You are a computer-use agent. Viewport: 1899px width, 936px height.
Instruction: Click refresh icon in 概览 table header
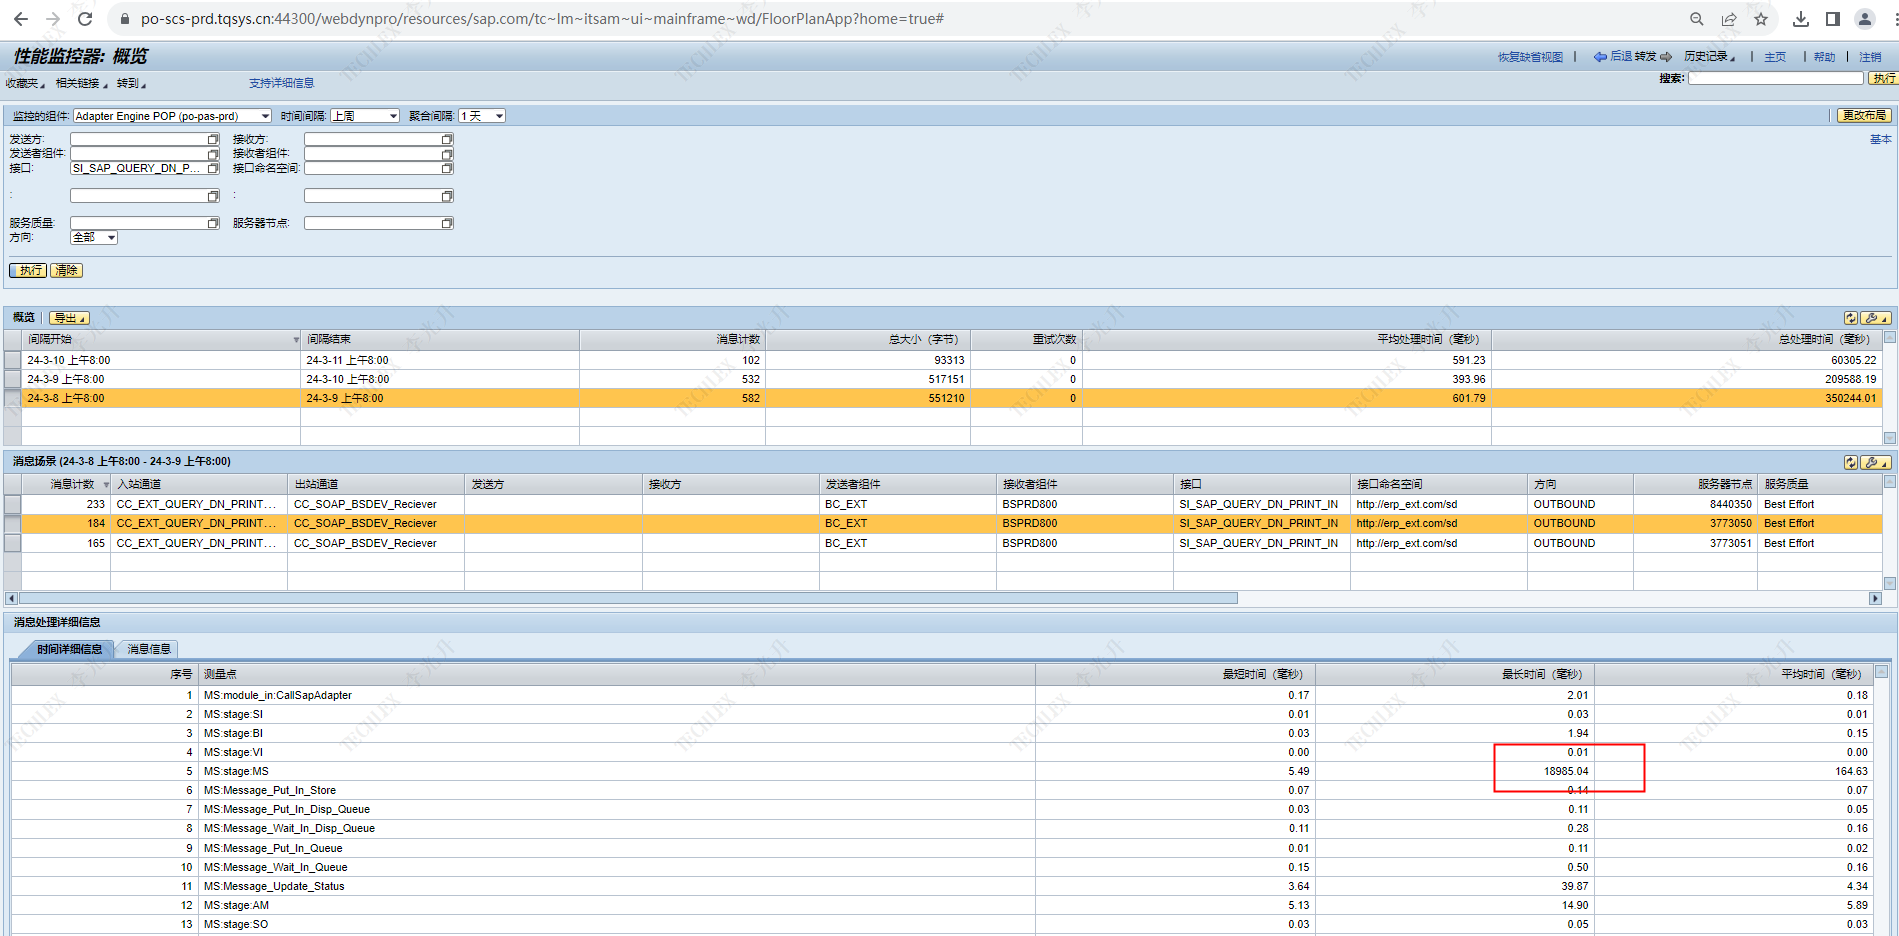coord(1851,318)
